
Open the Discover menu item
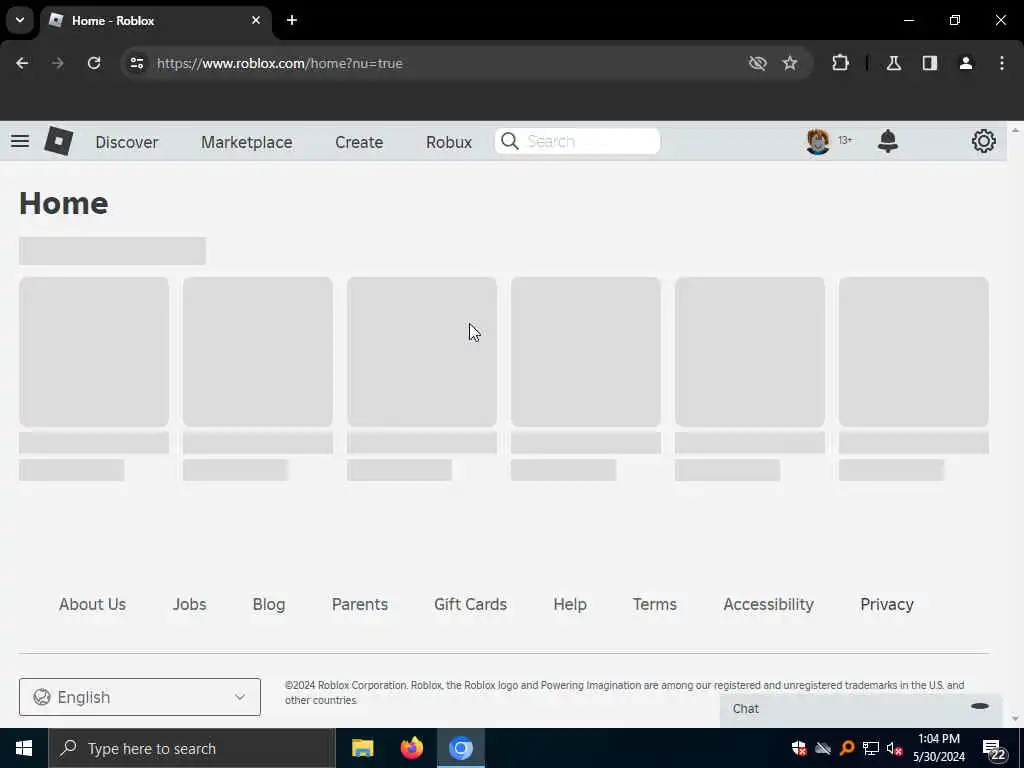coord(127,142)
